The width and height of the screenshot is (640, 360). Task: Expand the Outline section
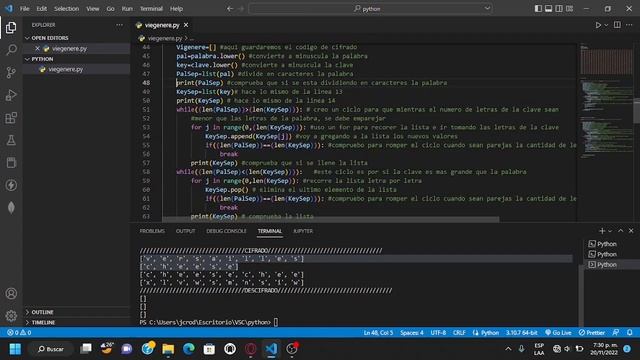coord(42,312)
